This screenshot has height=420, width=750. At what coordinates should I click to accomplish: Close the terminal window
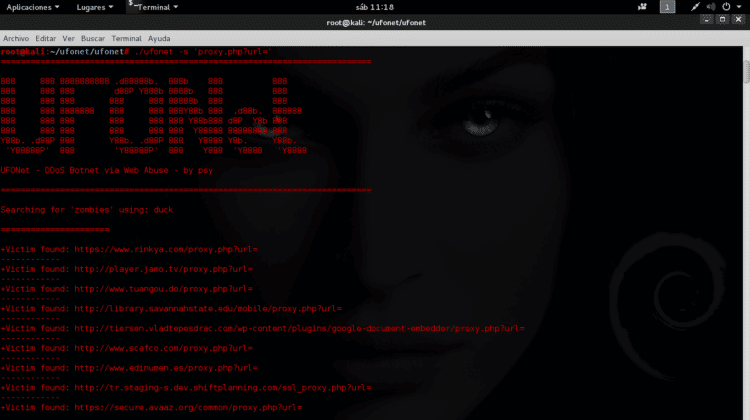[738, 19]
